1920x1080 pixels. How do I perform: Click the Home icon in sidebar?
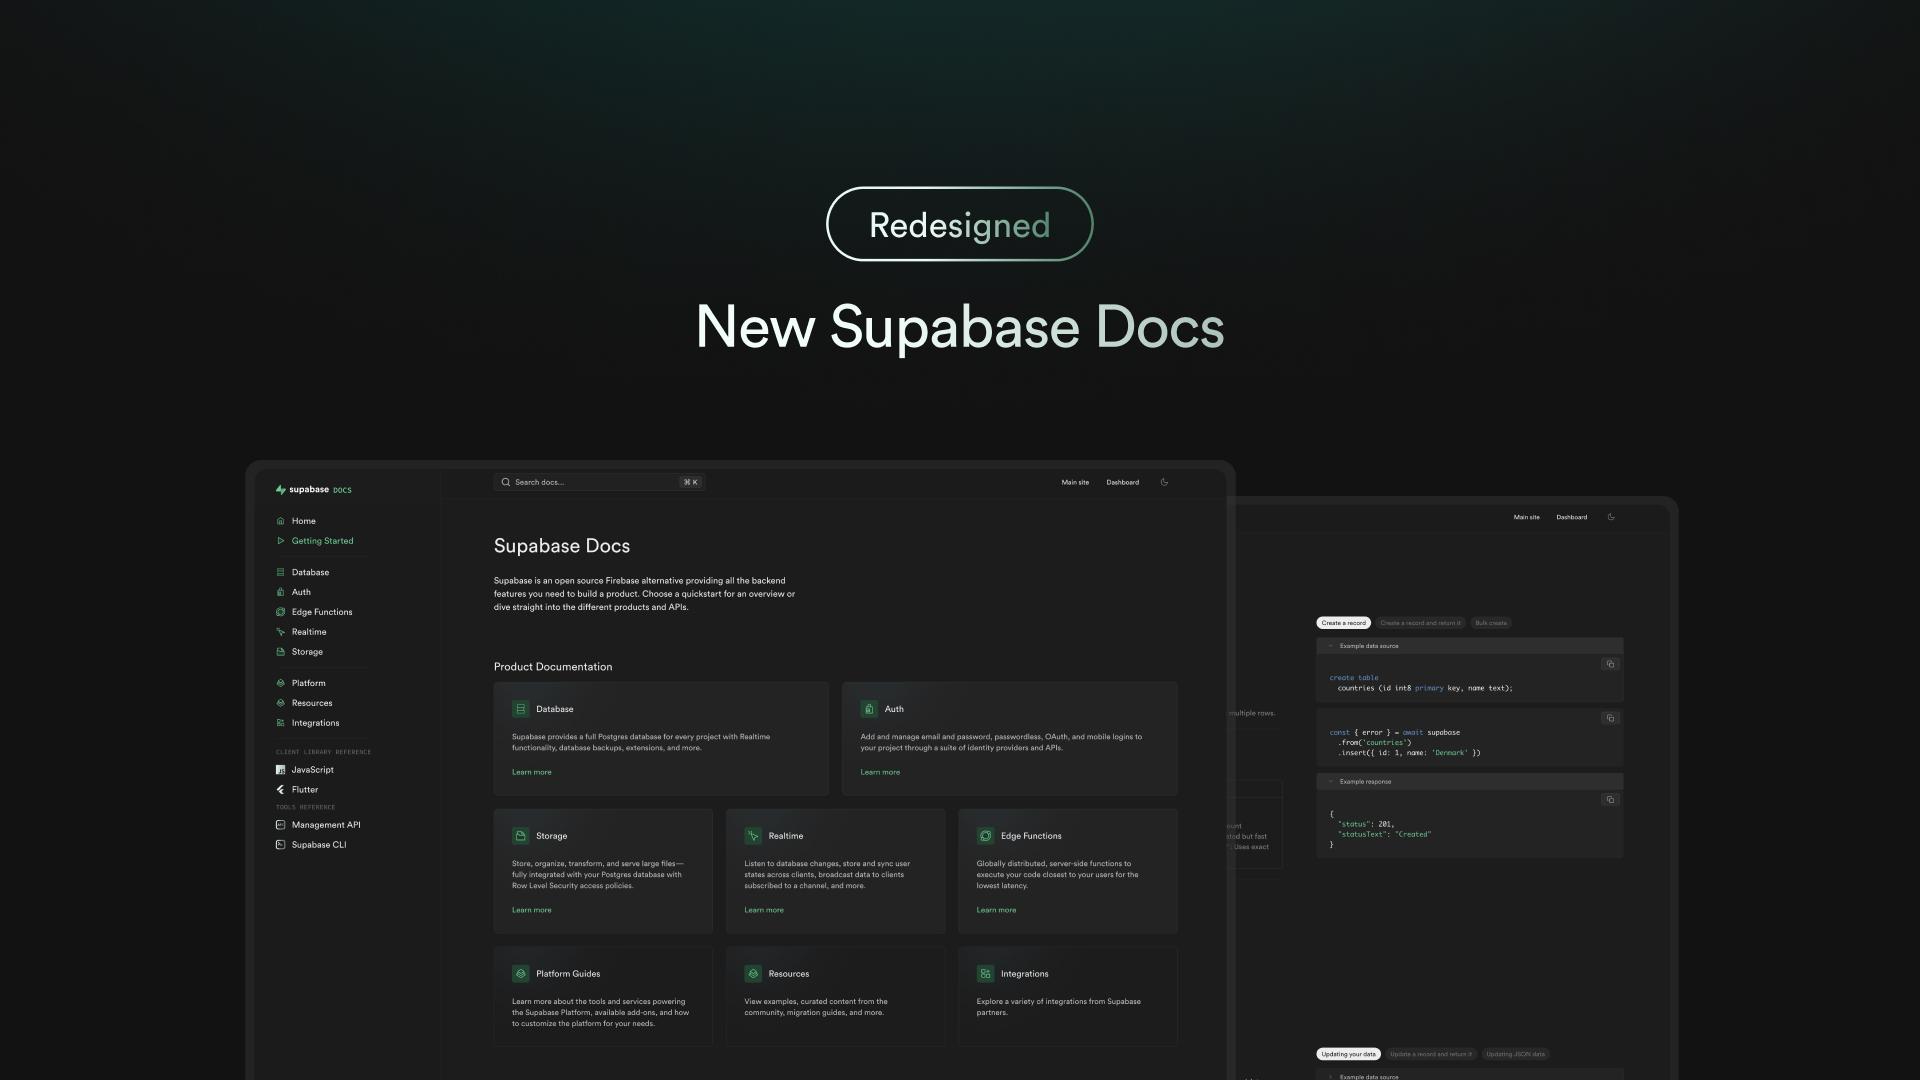(x=280, y=521)
